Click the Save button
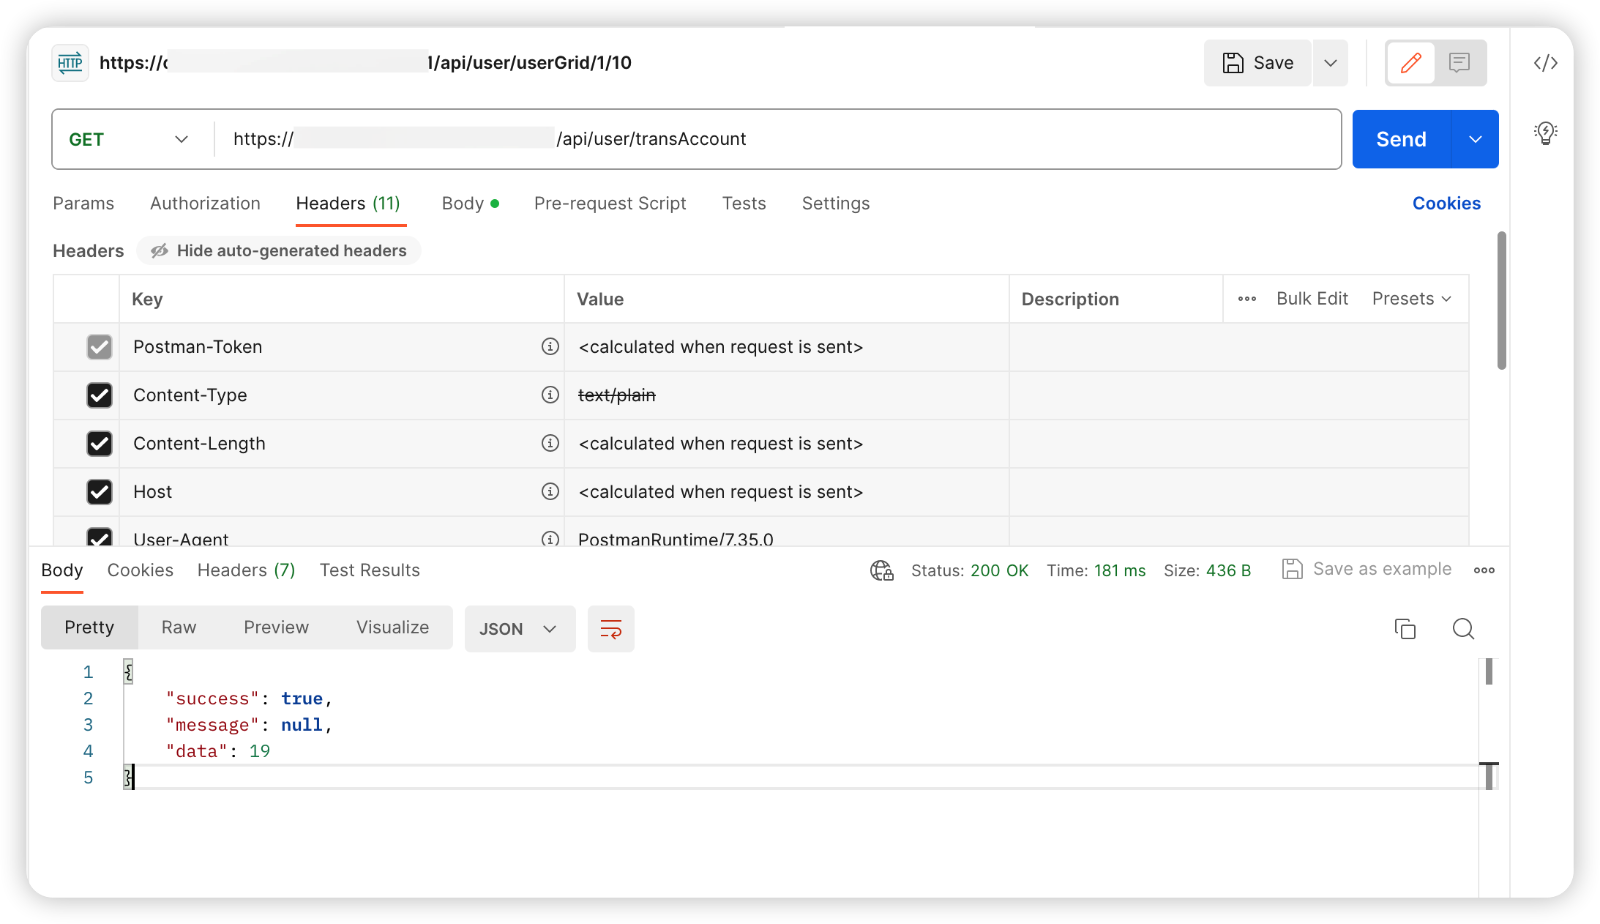This screenshot has height=924, width=1600. click(1257, 63)
